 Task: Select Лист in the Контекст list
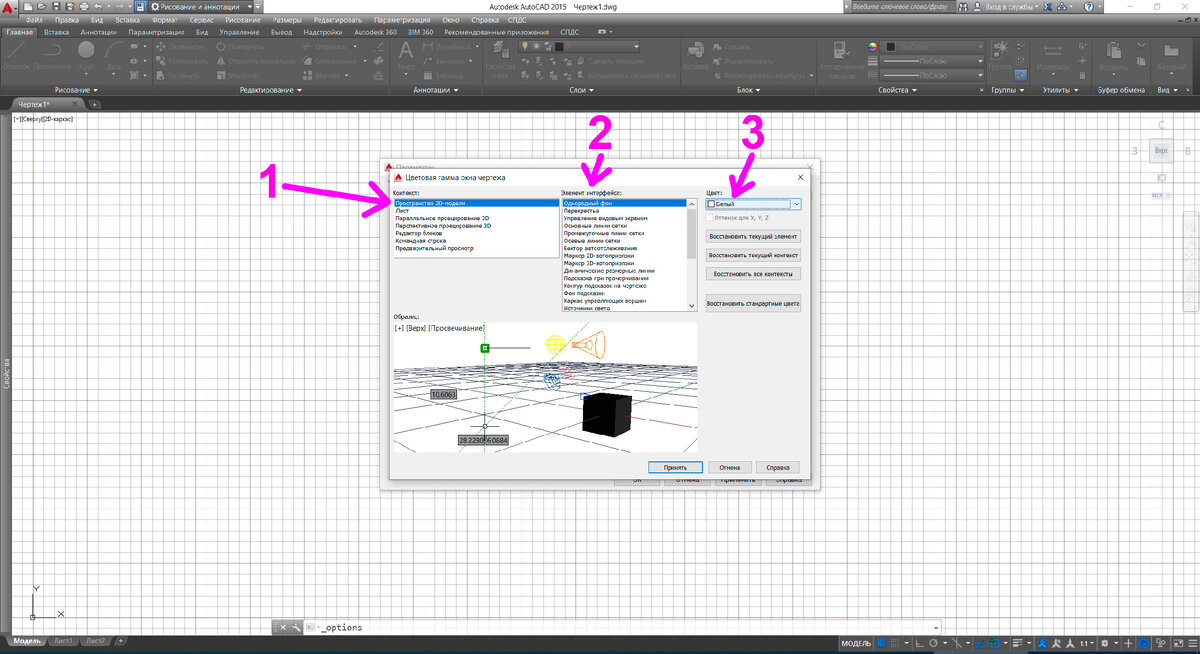(x=402, y=211)
